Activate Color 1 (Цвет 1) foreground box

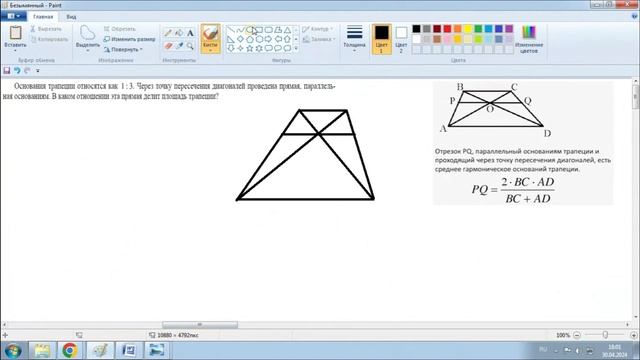coord(382,39)
